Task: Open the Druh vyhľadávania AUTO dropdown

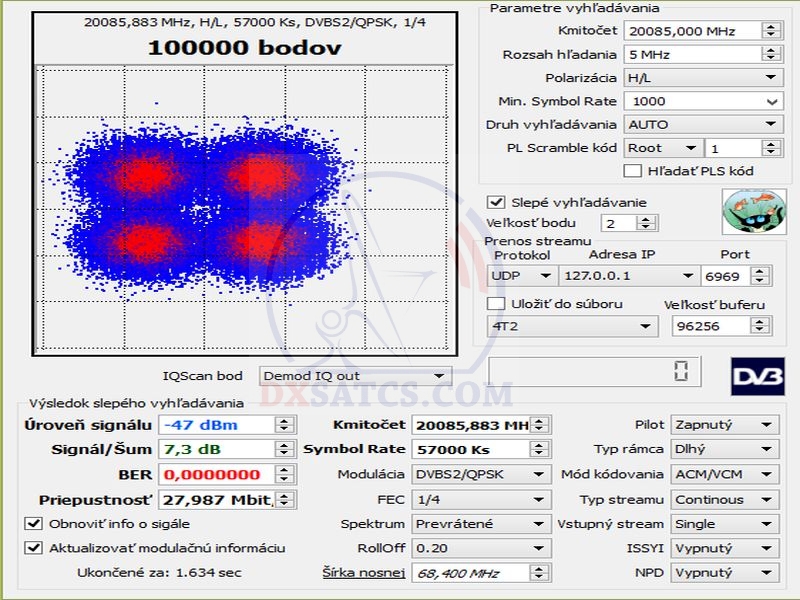Action: [x=702, y=125]
